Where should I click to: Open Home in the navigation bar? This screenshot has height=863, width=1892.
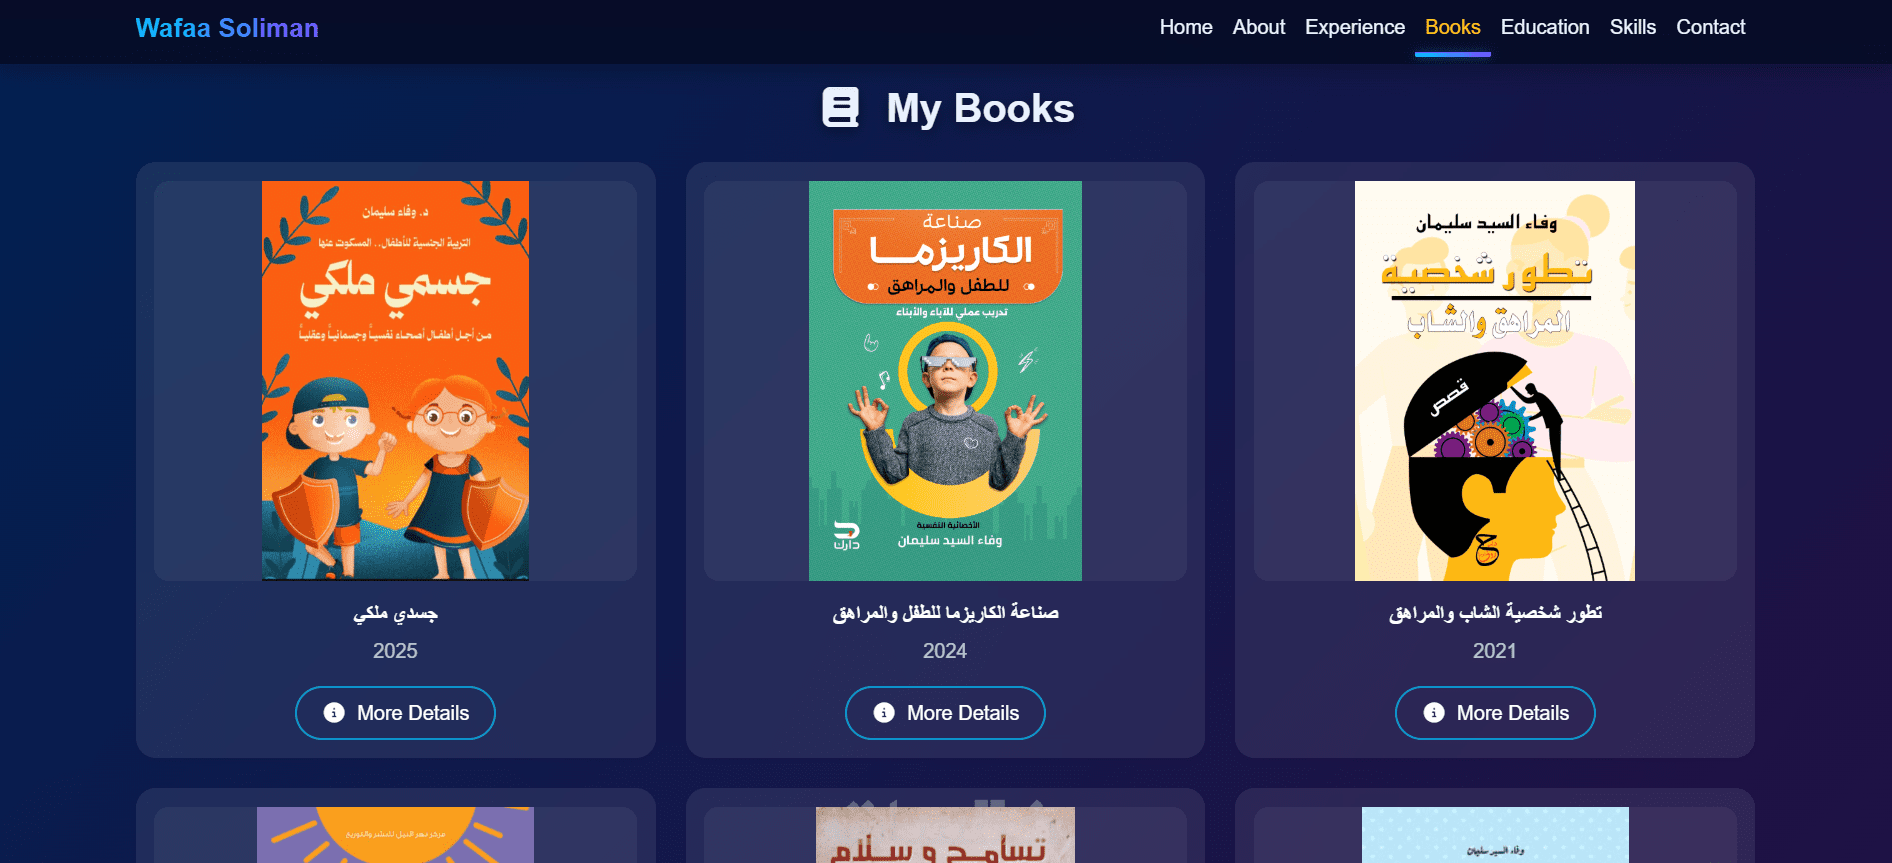click(1186, 27)
